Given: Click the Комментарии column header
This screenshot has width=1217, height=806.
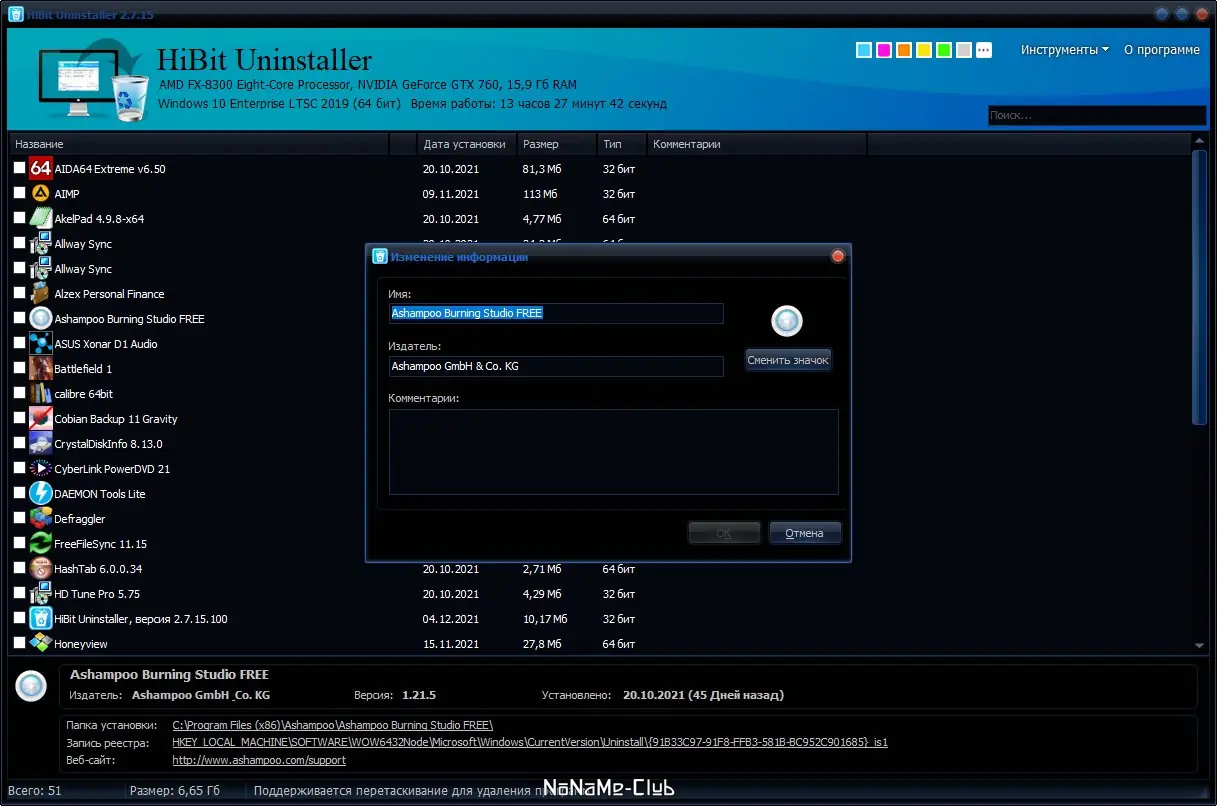Looking at the screenshot, I should tap(757, 144).
